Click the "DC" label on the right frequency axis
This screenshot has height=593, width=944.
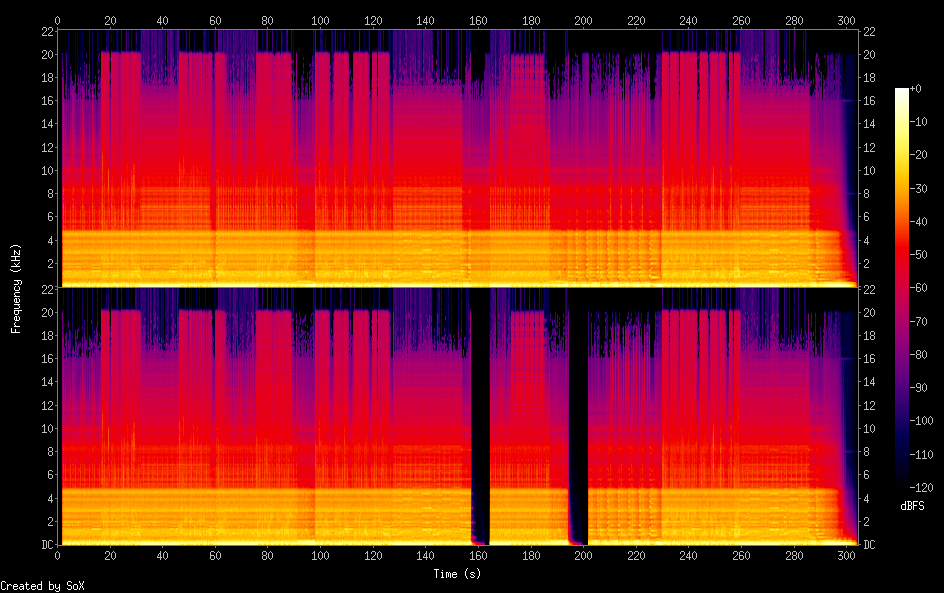(869, 545)
